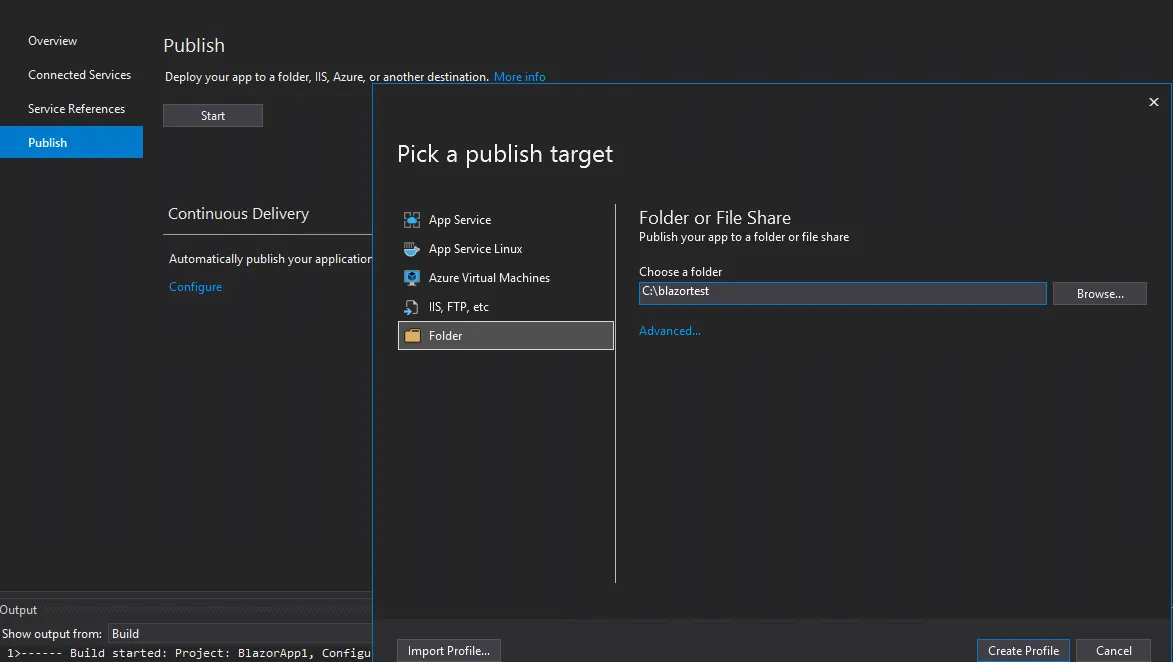Click the Folder publish target icon
The image size is (1173, 662).
pyautogui.click(x=411, y=336)
